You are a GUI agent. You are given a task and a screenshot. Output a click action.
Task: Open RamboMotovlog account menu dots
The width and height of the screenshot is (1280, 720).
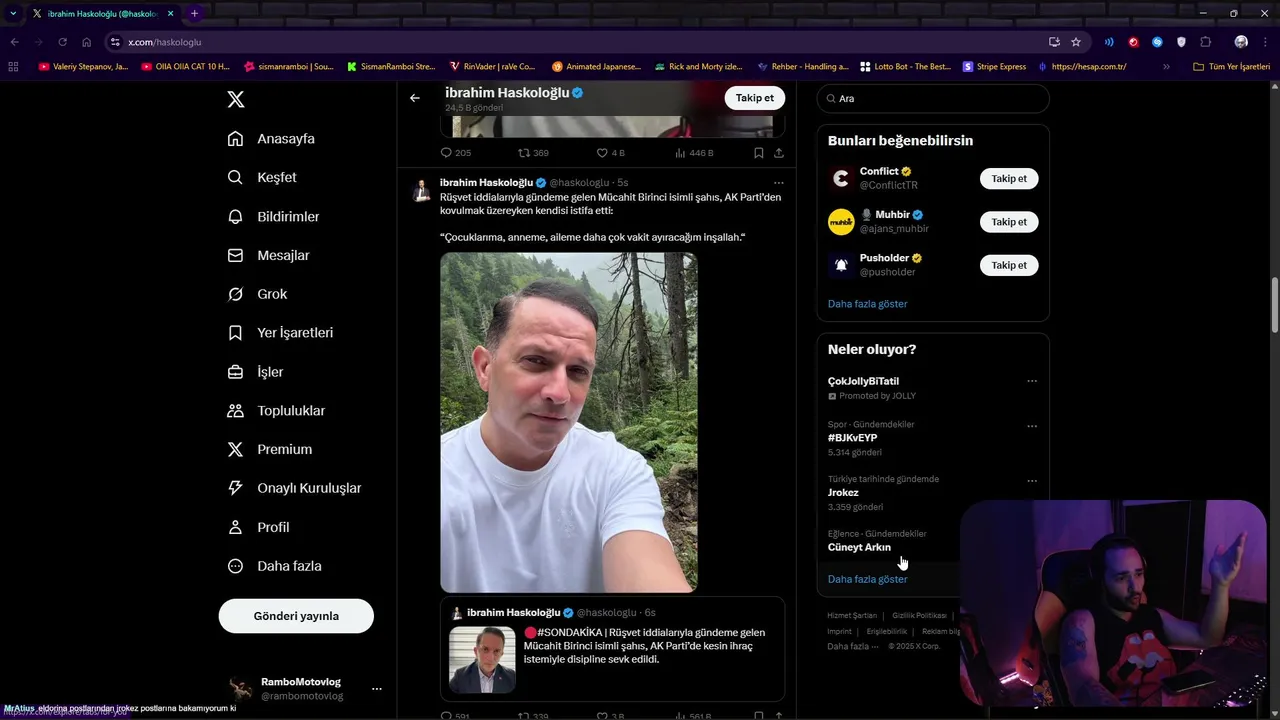(x=376, y=689)
